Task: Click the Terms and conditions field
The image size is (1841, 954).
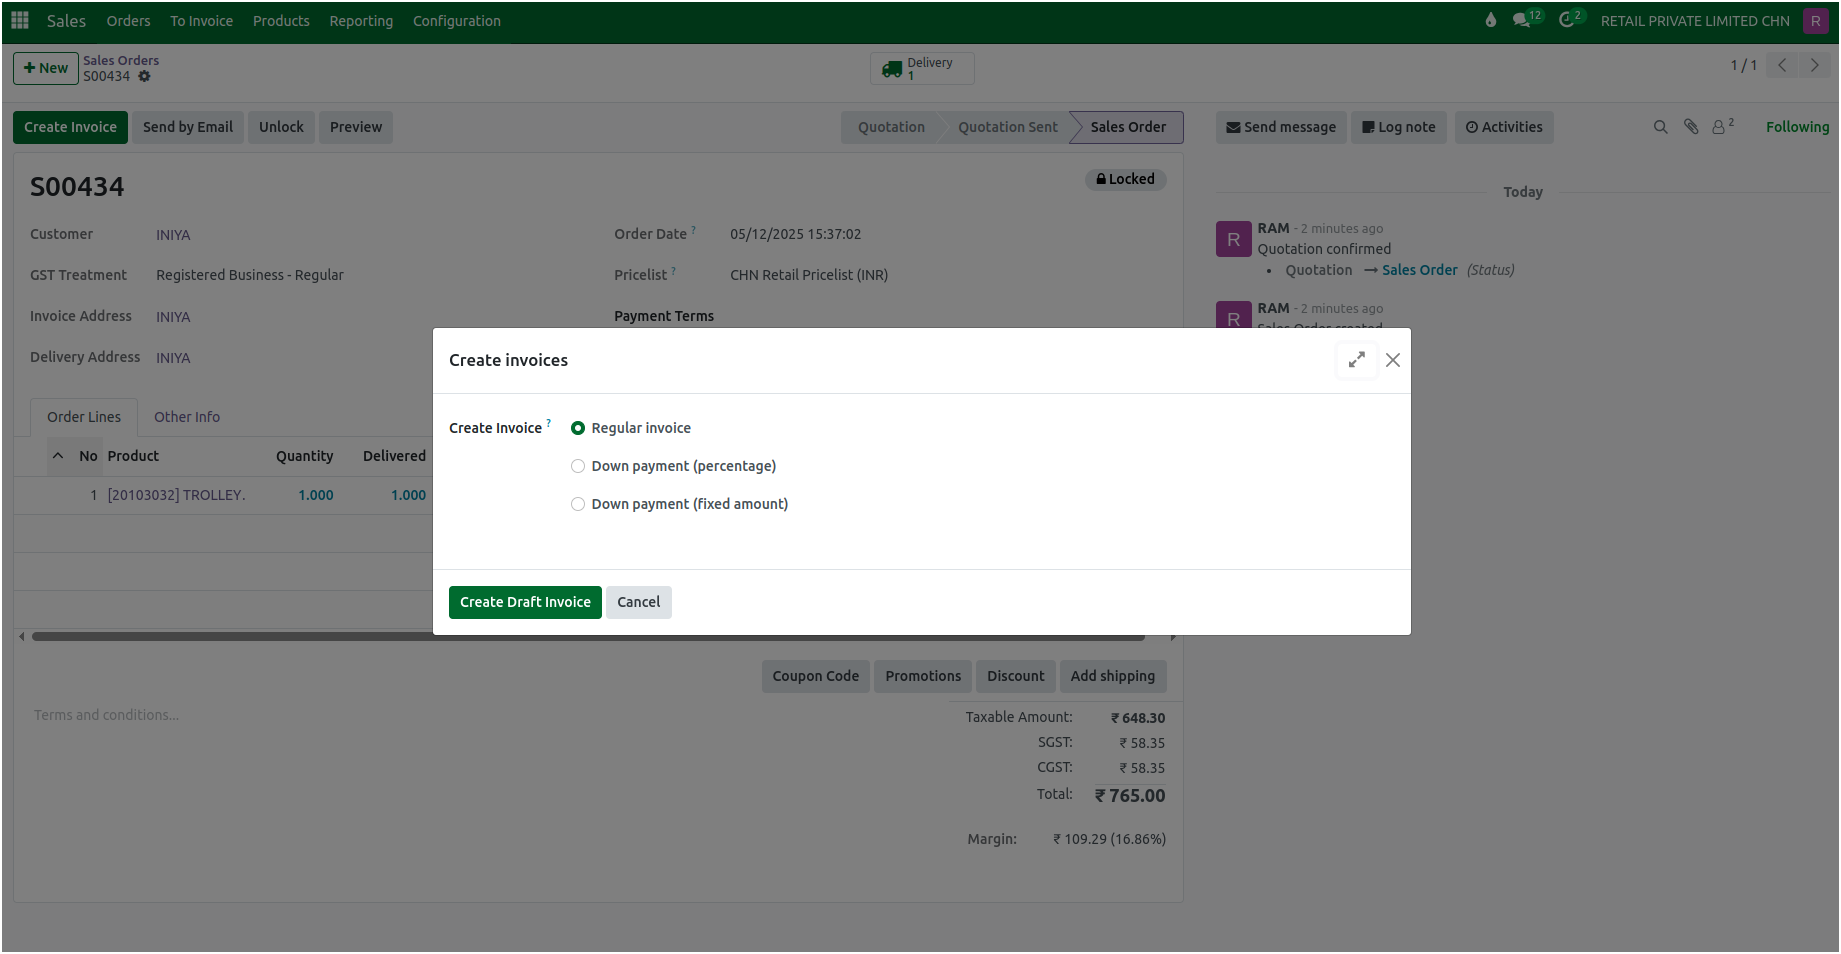Action: tap(106, 714)
